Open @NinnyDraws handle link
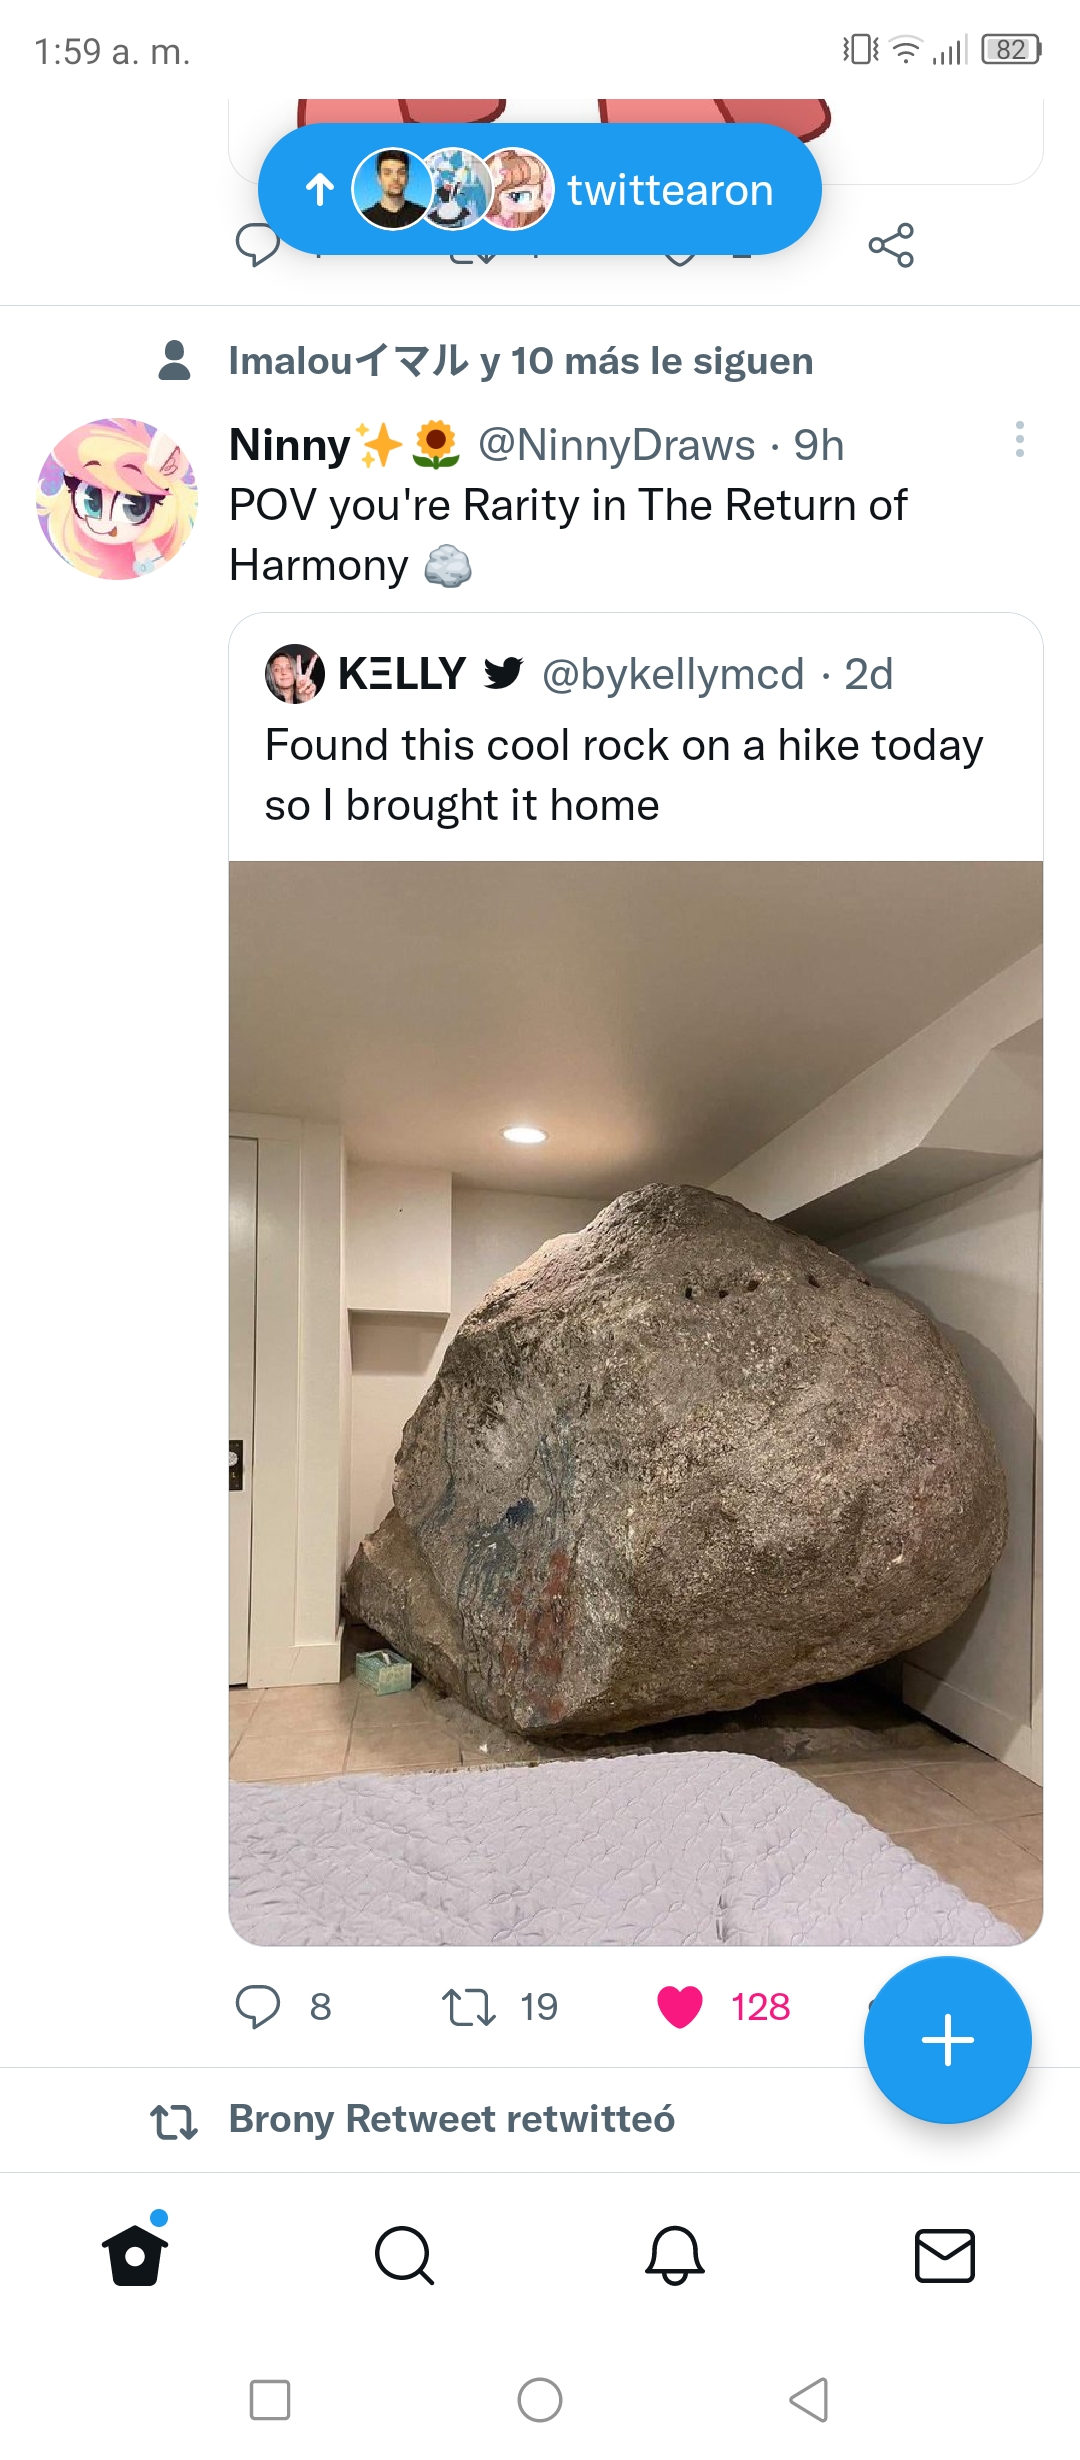The height and width of the screenshot is (2460, 1080). point(617,445)
